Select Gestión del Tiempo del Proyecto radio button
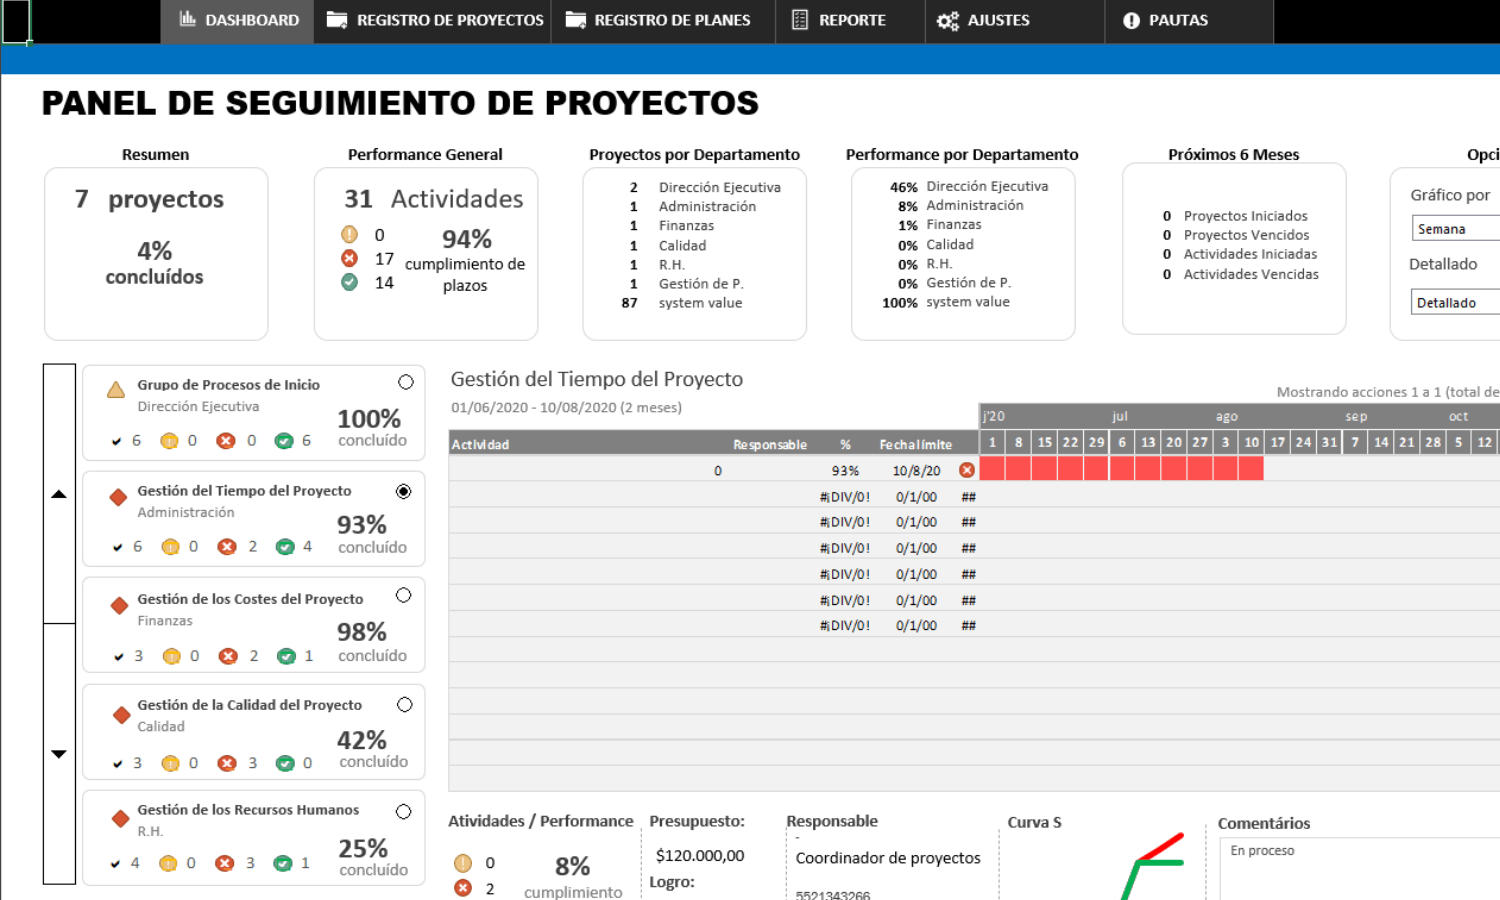 pos(403,491)
